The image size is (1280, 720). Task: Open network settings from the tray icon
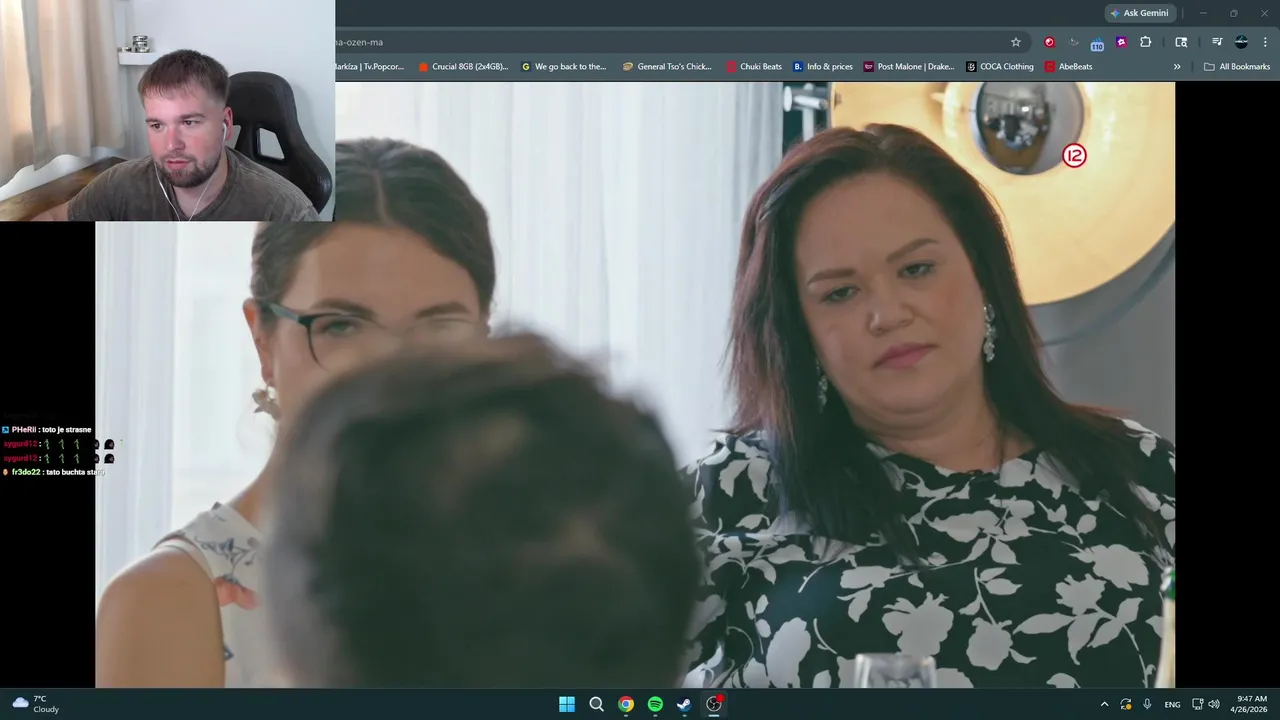point(1198,704)
